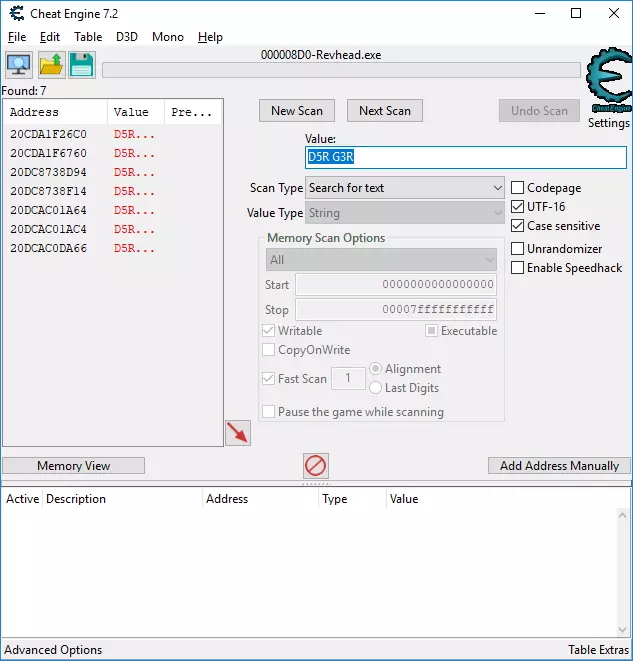Uncheck the UTF-16 checkbox
Viewport: 633px width, 661px height.
517,207
